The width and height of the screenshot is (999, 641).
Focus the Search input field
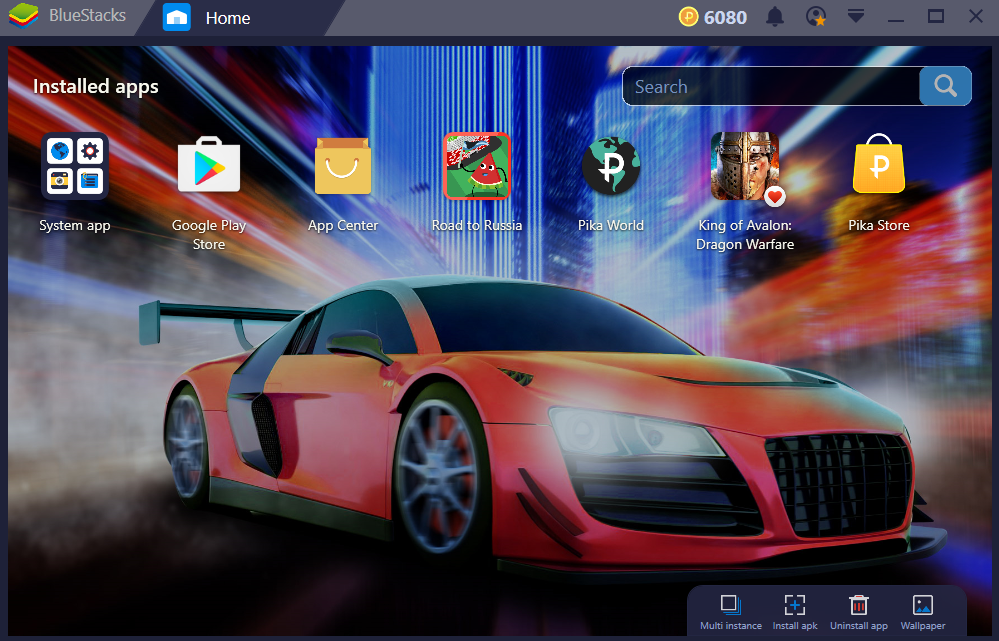coord(770,87)
